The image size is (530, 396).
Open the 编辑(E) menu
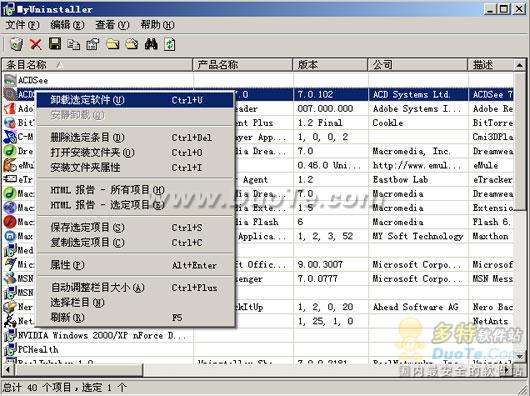tap(67, 25)
